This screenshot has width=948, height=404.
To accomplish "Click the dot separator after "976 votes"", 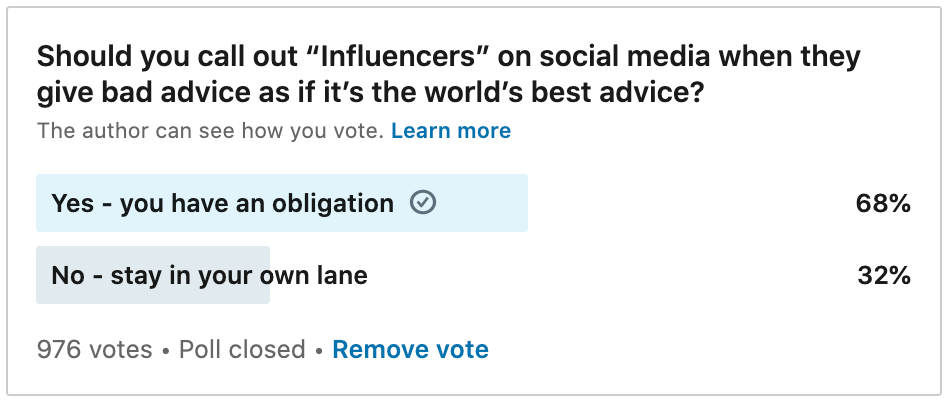I will 166,350.
